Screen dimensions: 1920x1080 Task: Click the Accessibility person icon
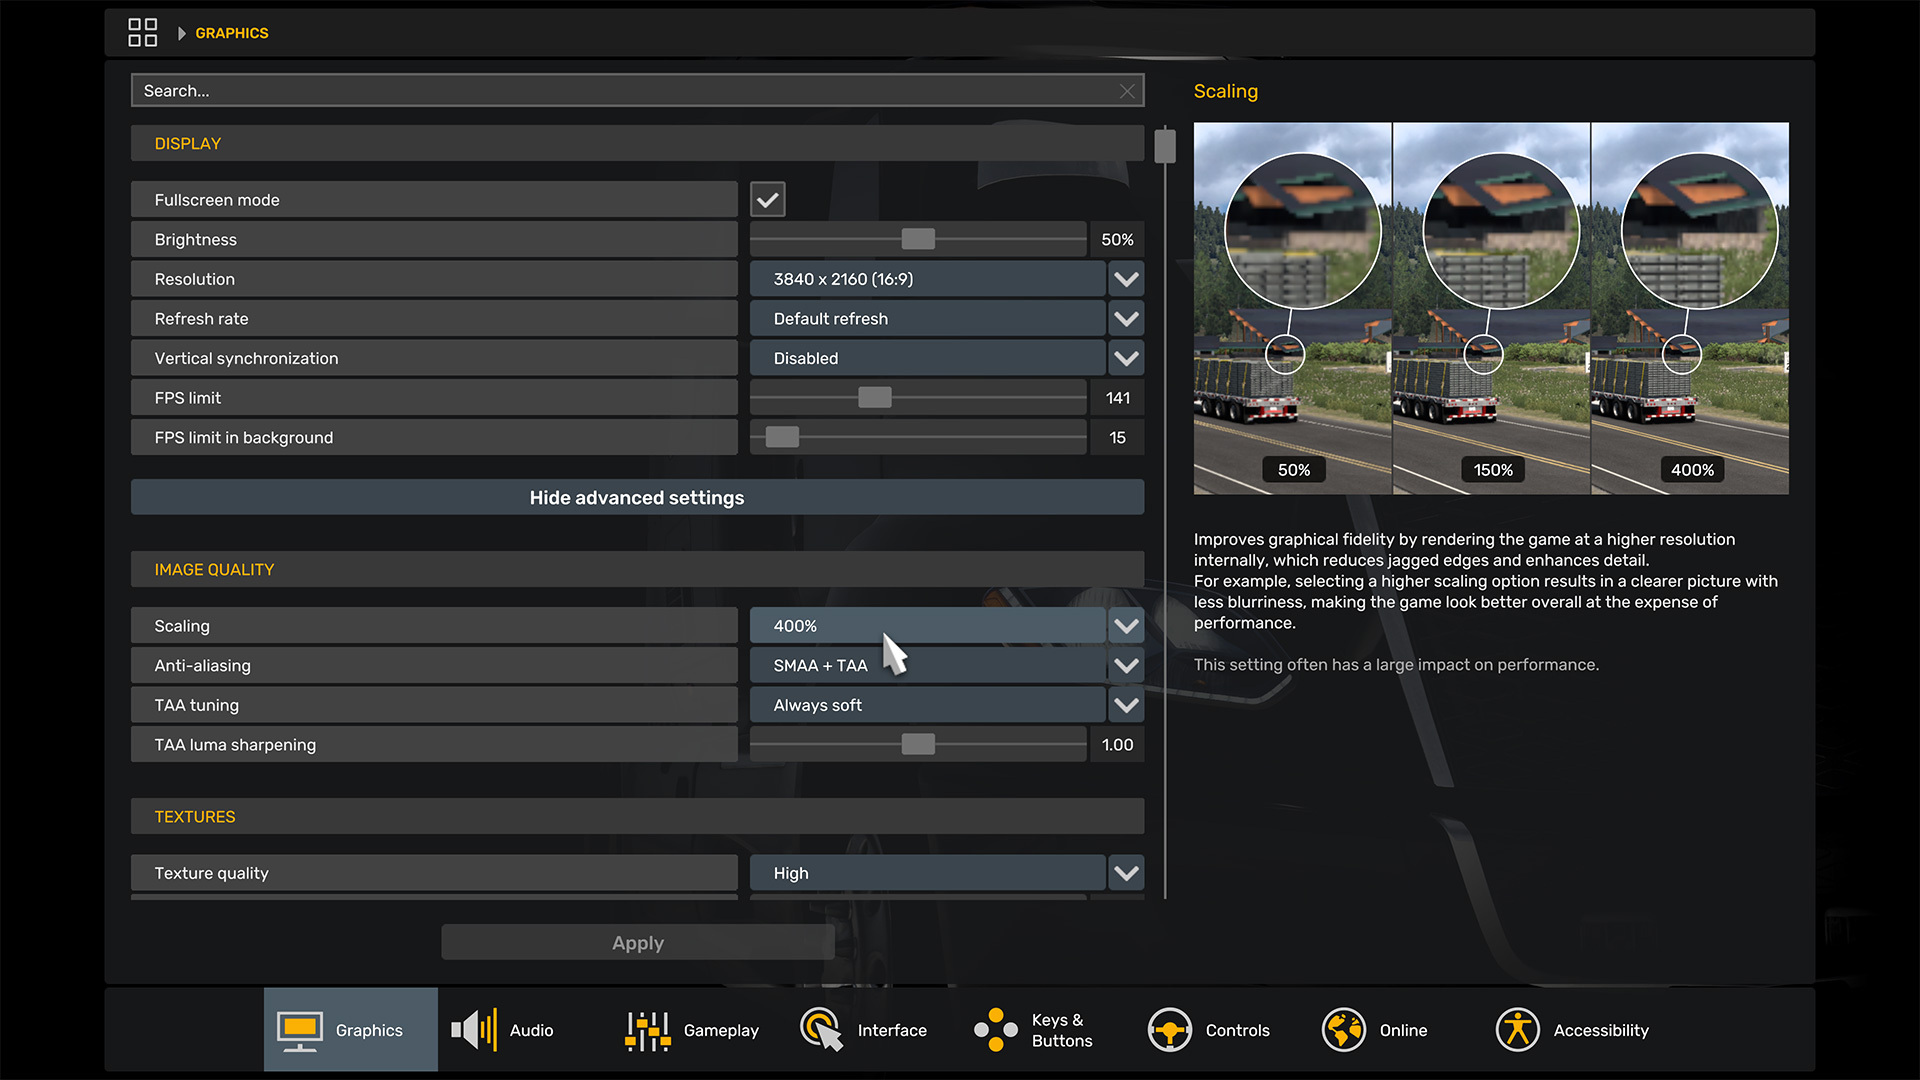[1517, 1030]
